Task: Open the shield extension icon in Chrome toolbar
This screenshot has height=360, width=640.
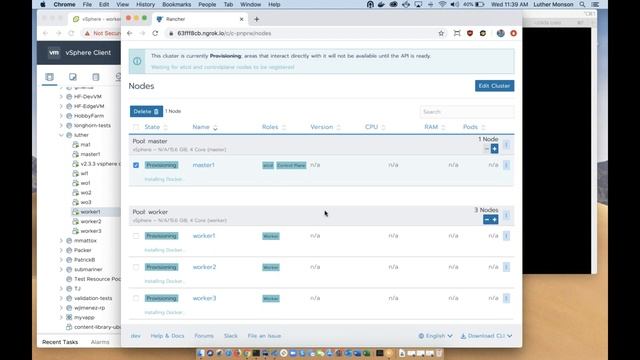Action: click(470, 33)
